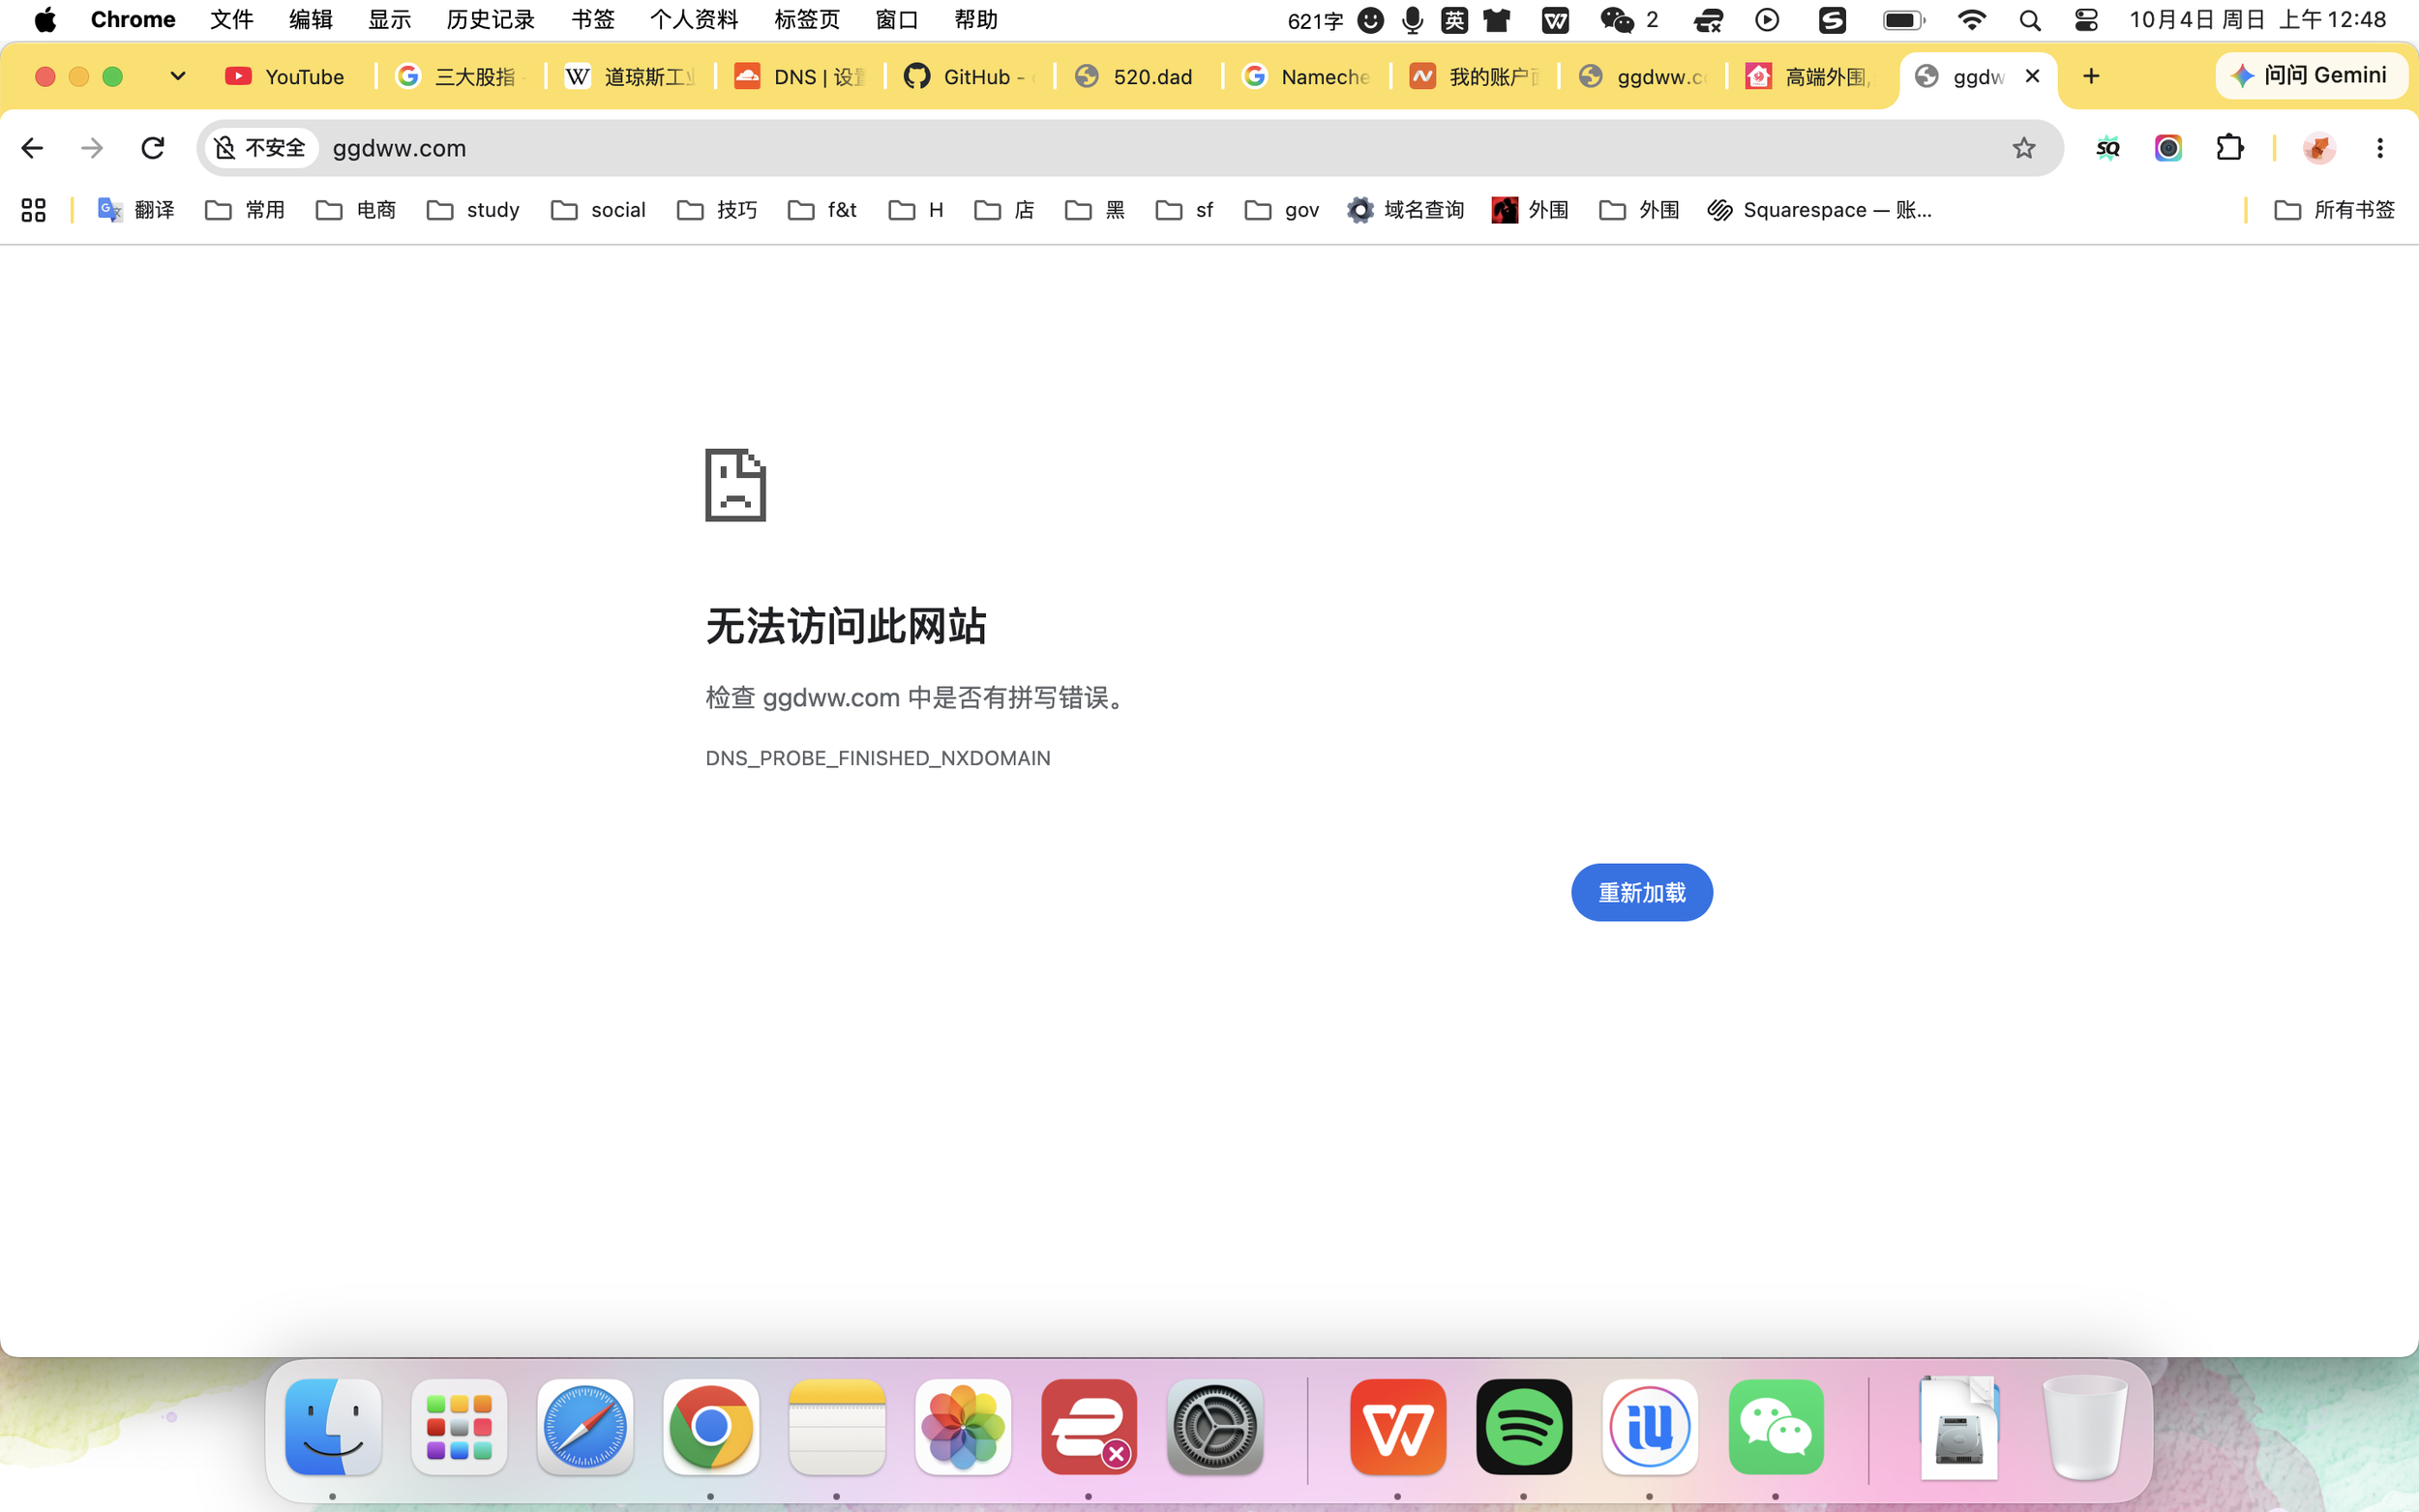Bookmark this page with the star icon
Image resolution: width=2419 pixels, height=1512 pixels.
coord(2023,148)
